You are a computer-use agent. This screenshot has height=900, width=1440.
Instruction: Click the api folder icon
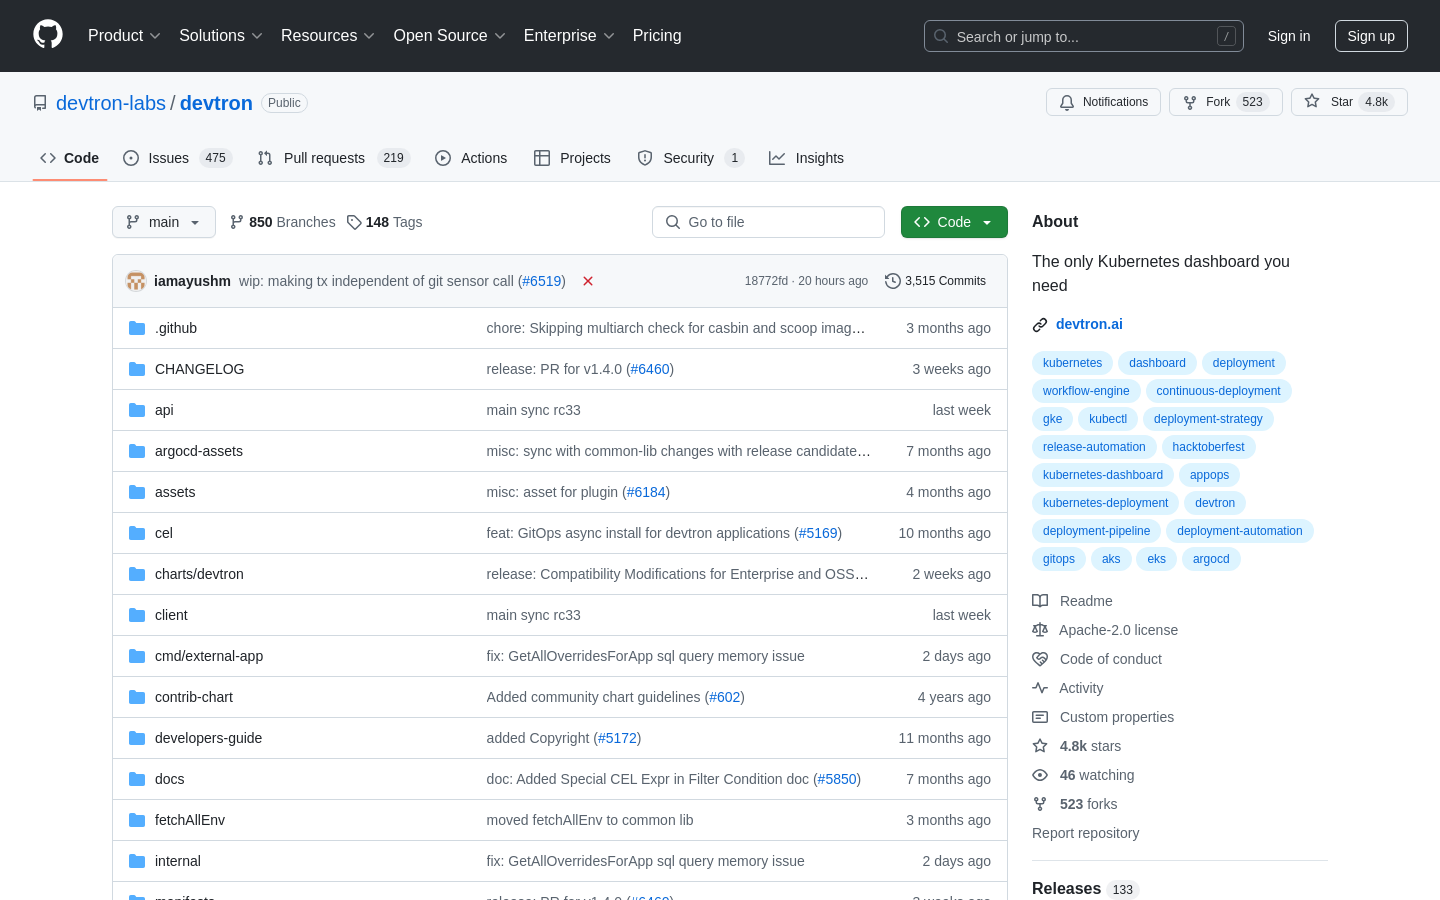click(x=137, y=410)
